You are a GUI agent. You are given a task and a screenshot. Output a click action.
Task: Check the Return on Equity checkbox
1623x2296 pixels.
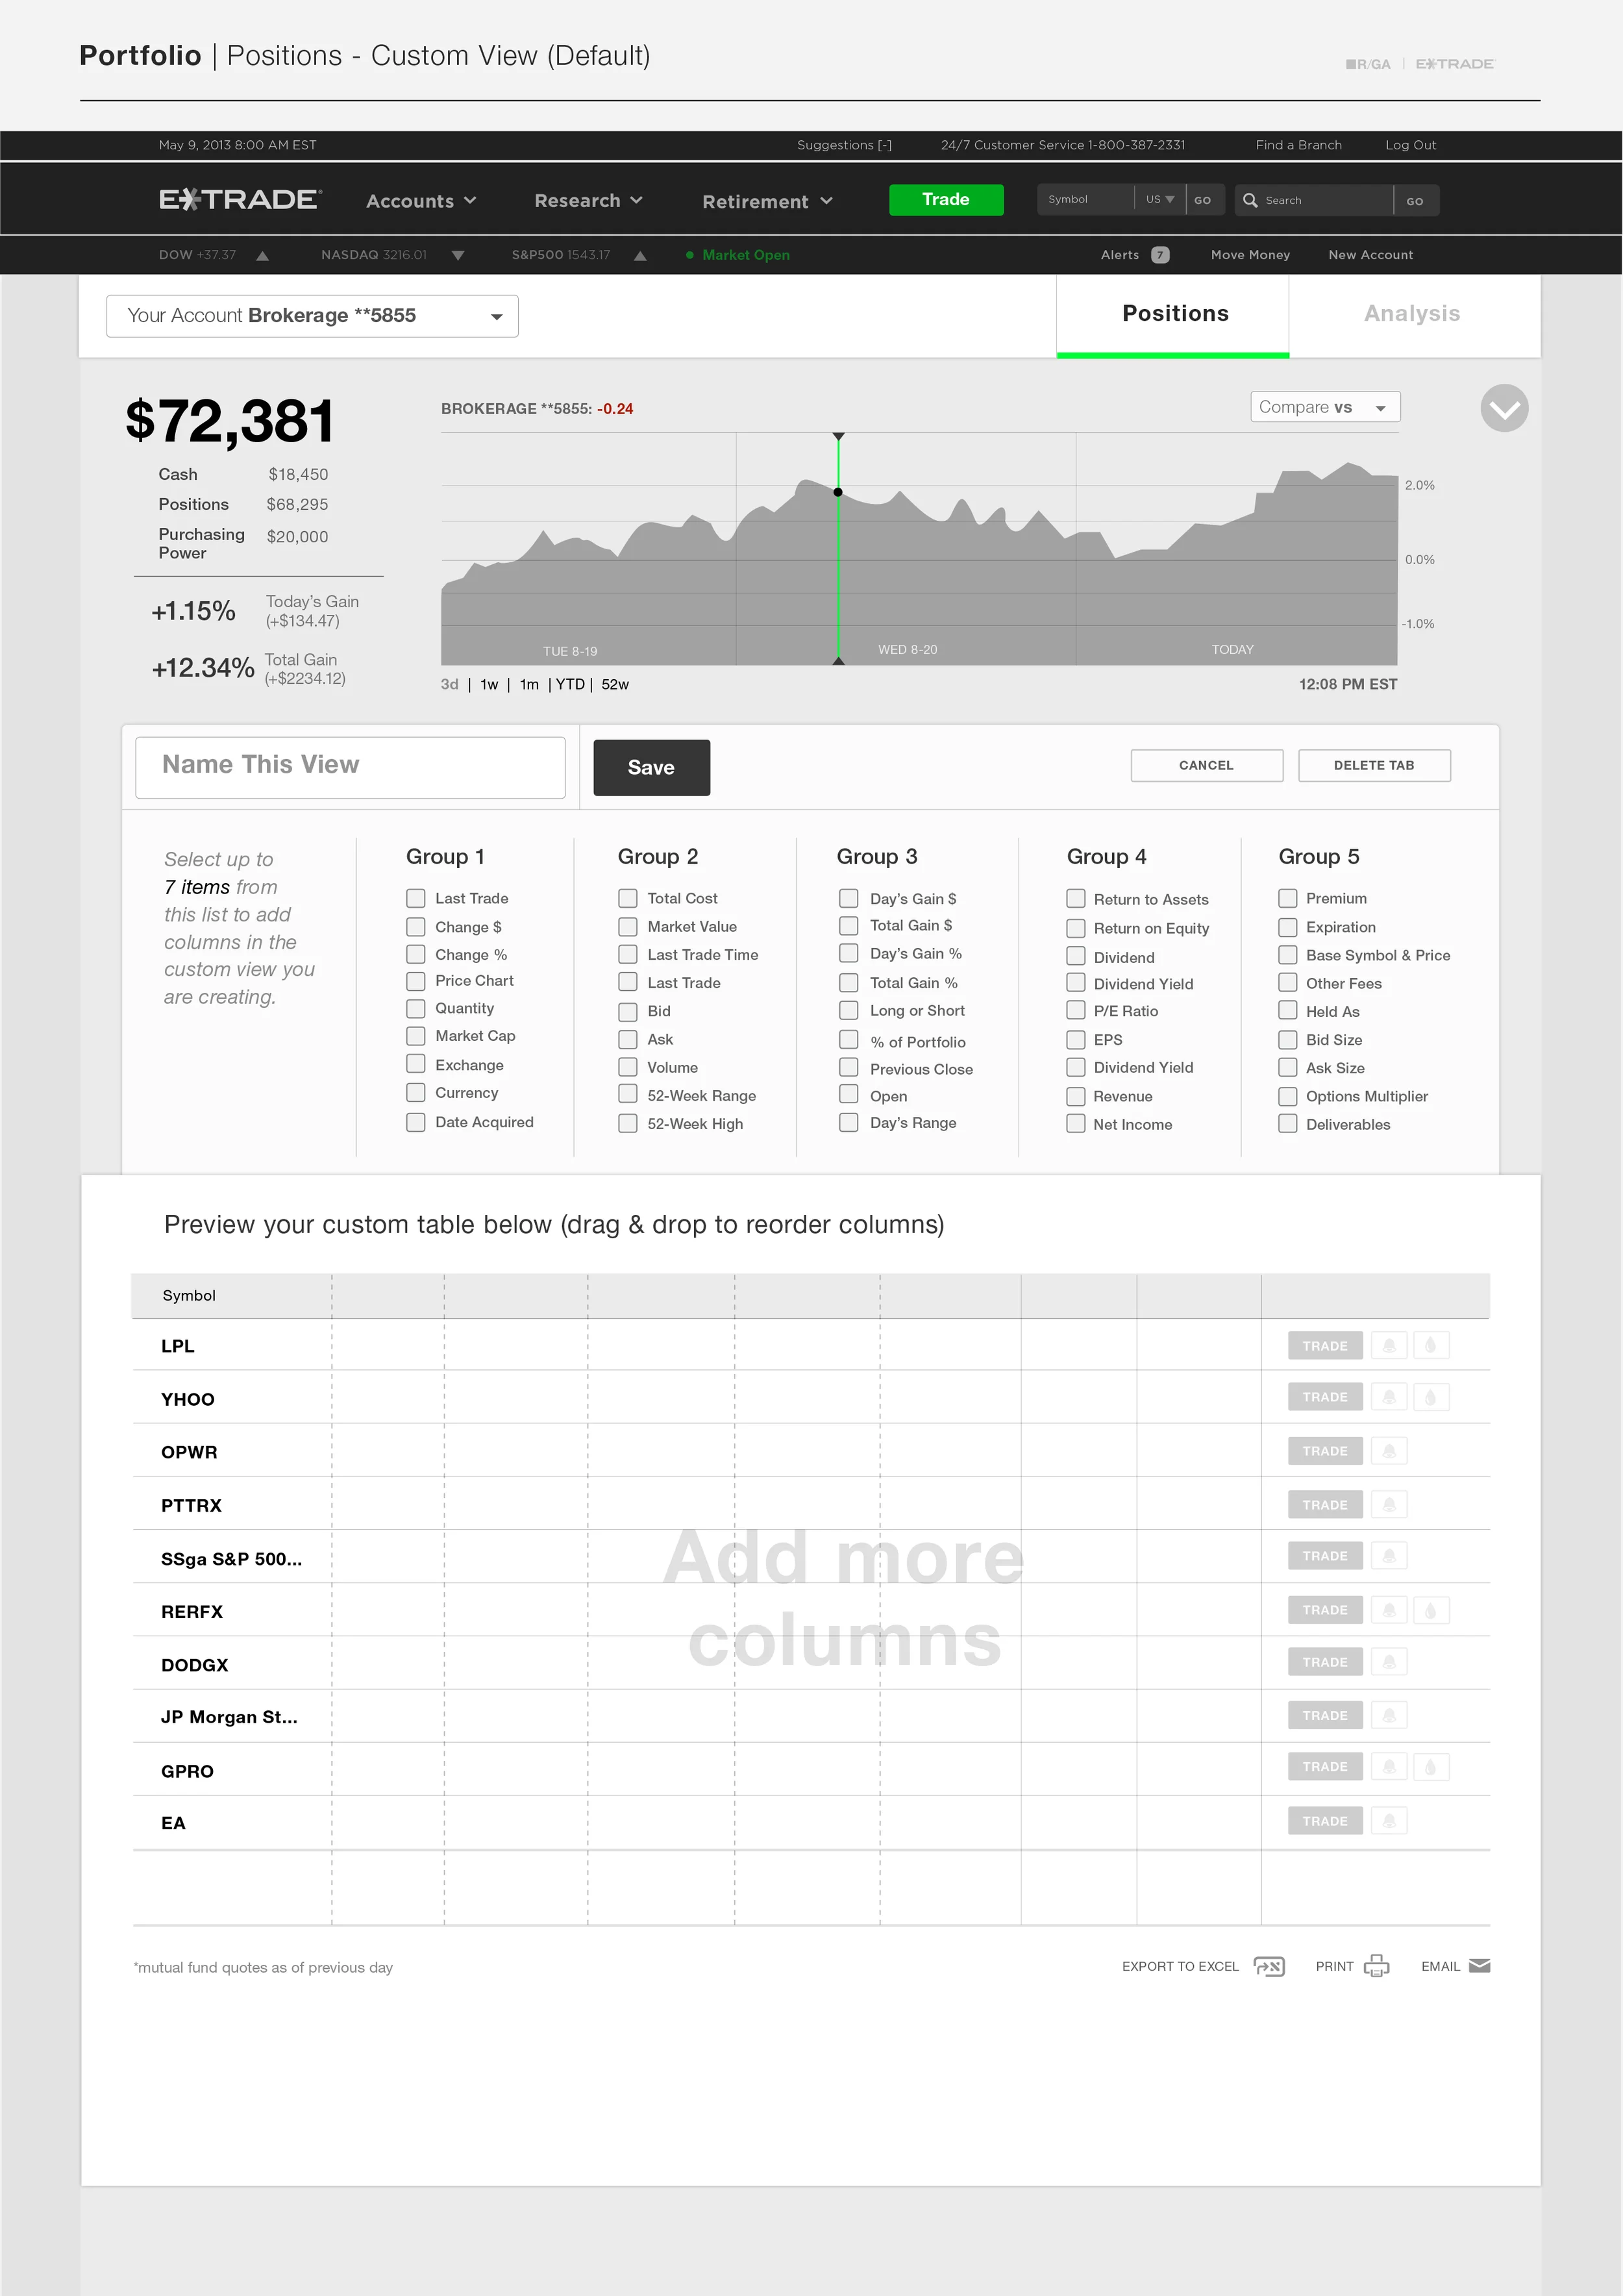click(1076, 928)
